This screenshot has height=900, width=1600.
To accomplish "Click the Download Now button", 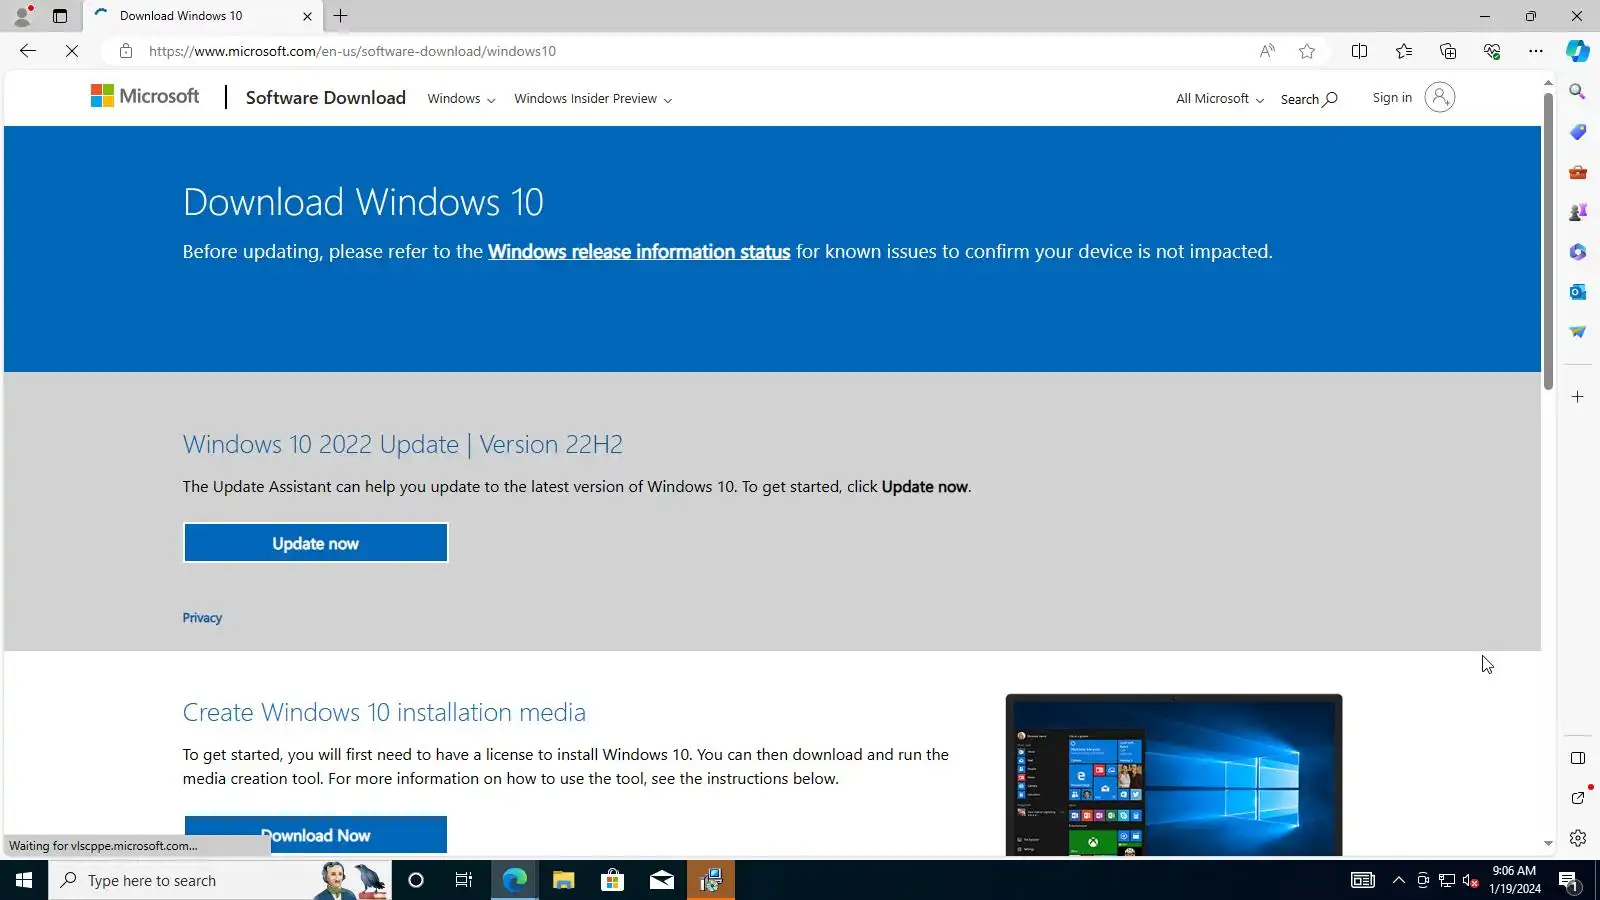I will [x=316, y=835].
